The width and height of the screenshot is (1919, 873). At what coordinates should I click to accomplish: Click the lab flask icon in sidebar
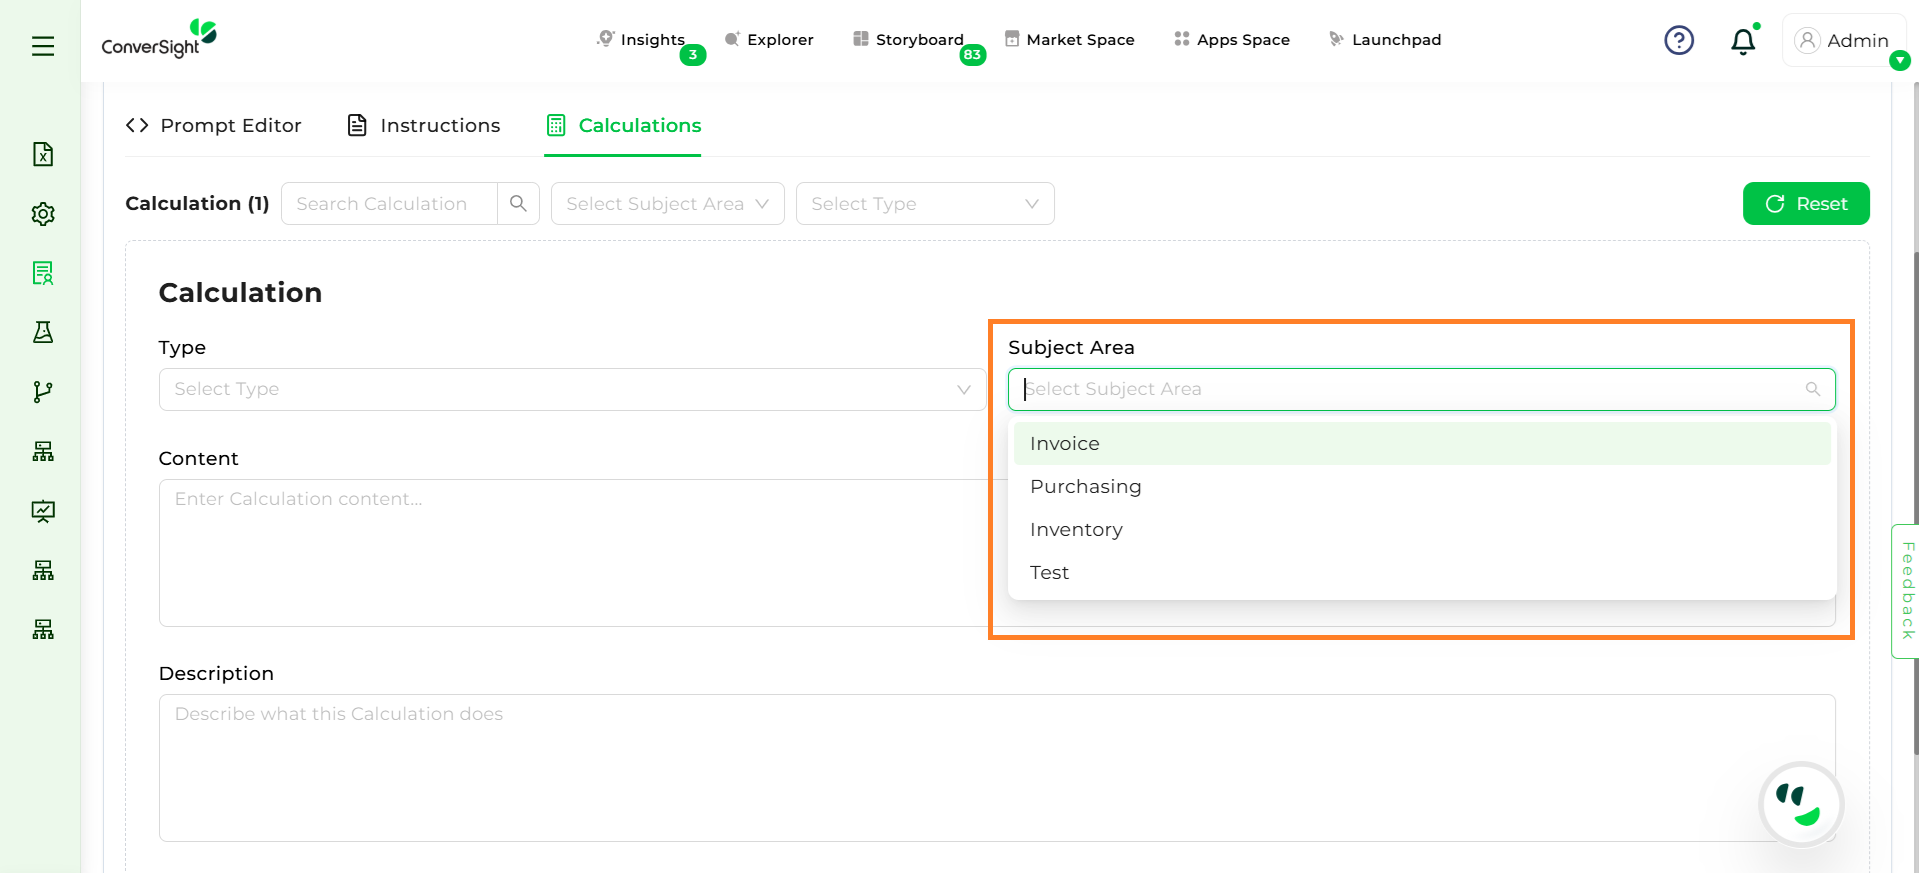click(x=43, y=332)
